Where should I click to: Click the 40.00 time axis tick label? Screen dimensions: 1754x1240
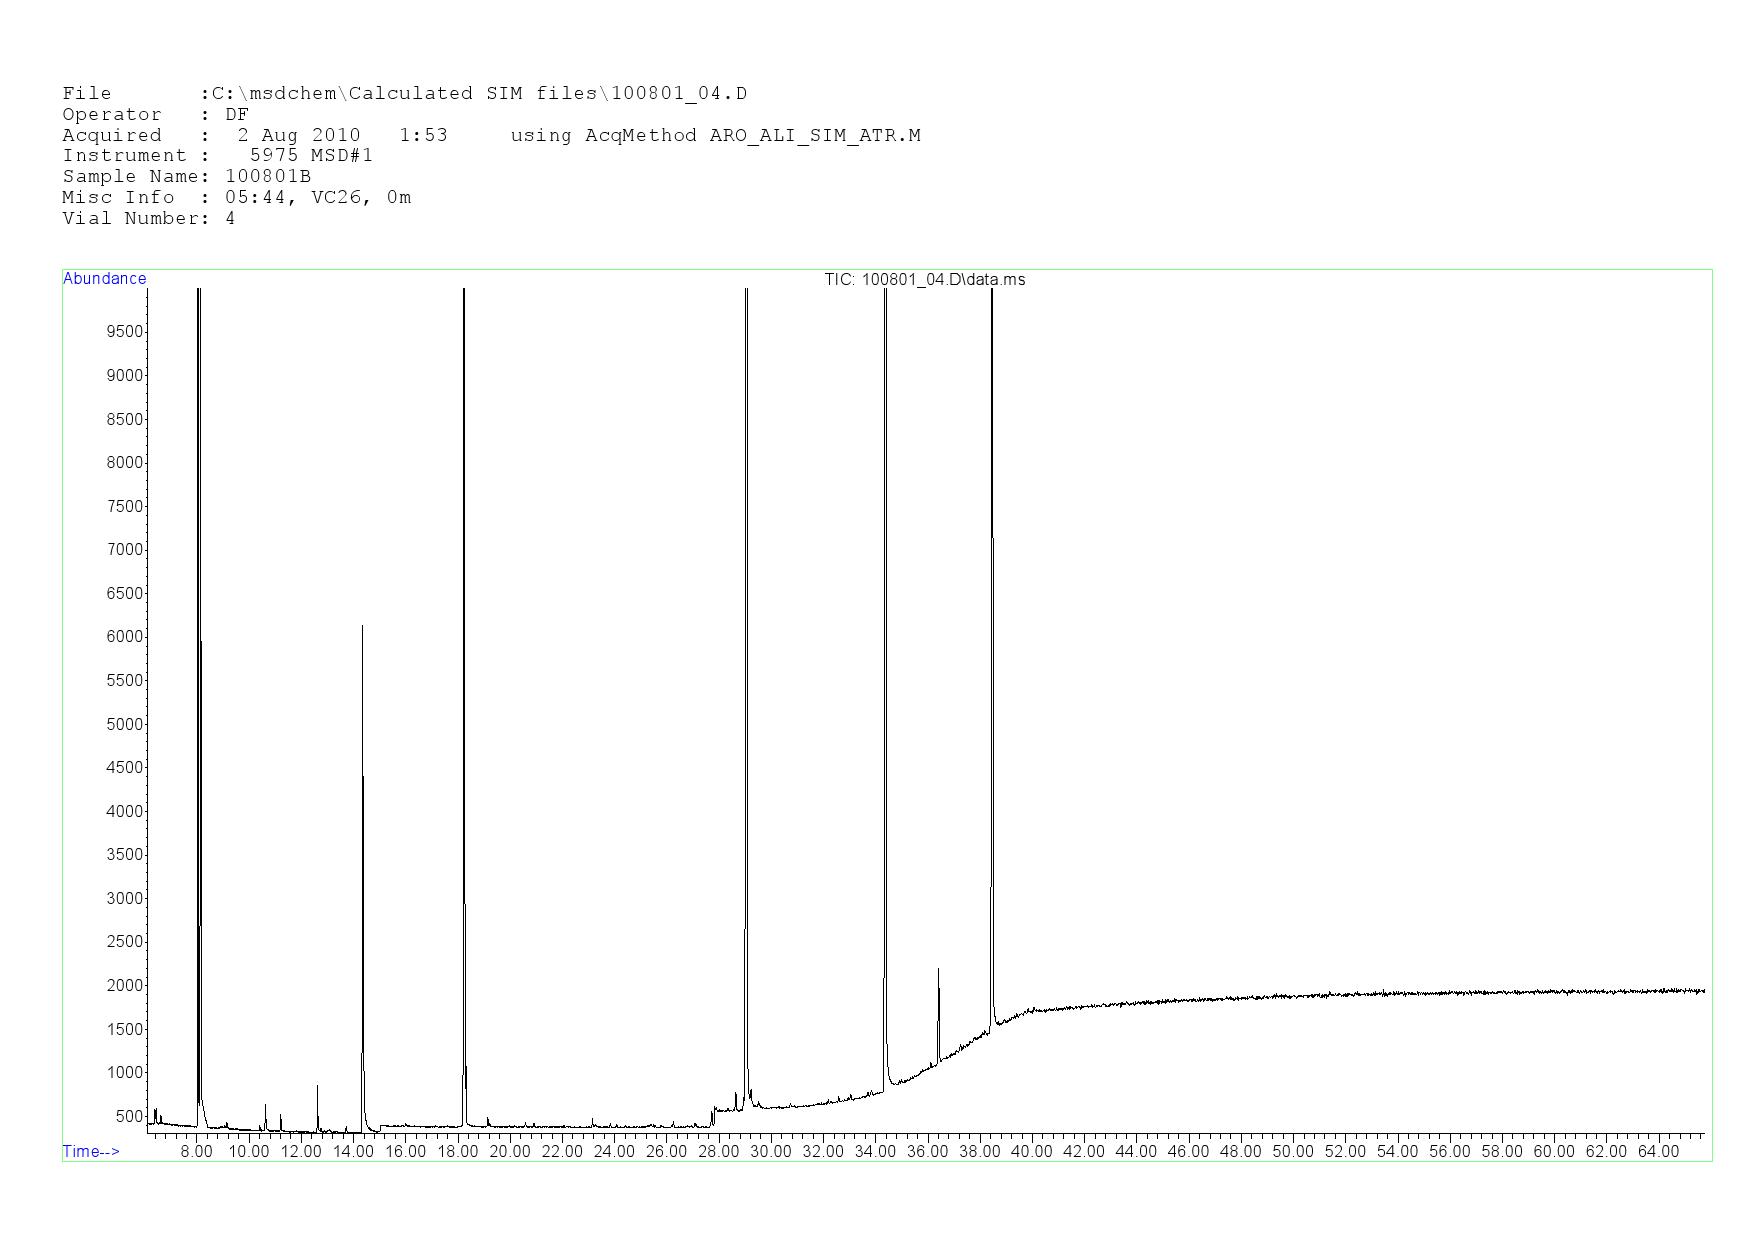point(1031,1151)
